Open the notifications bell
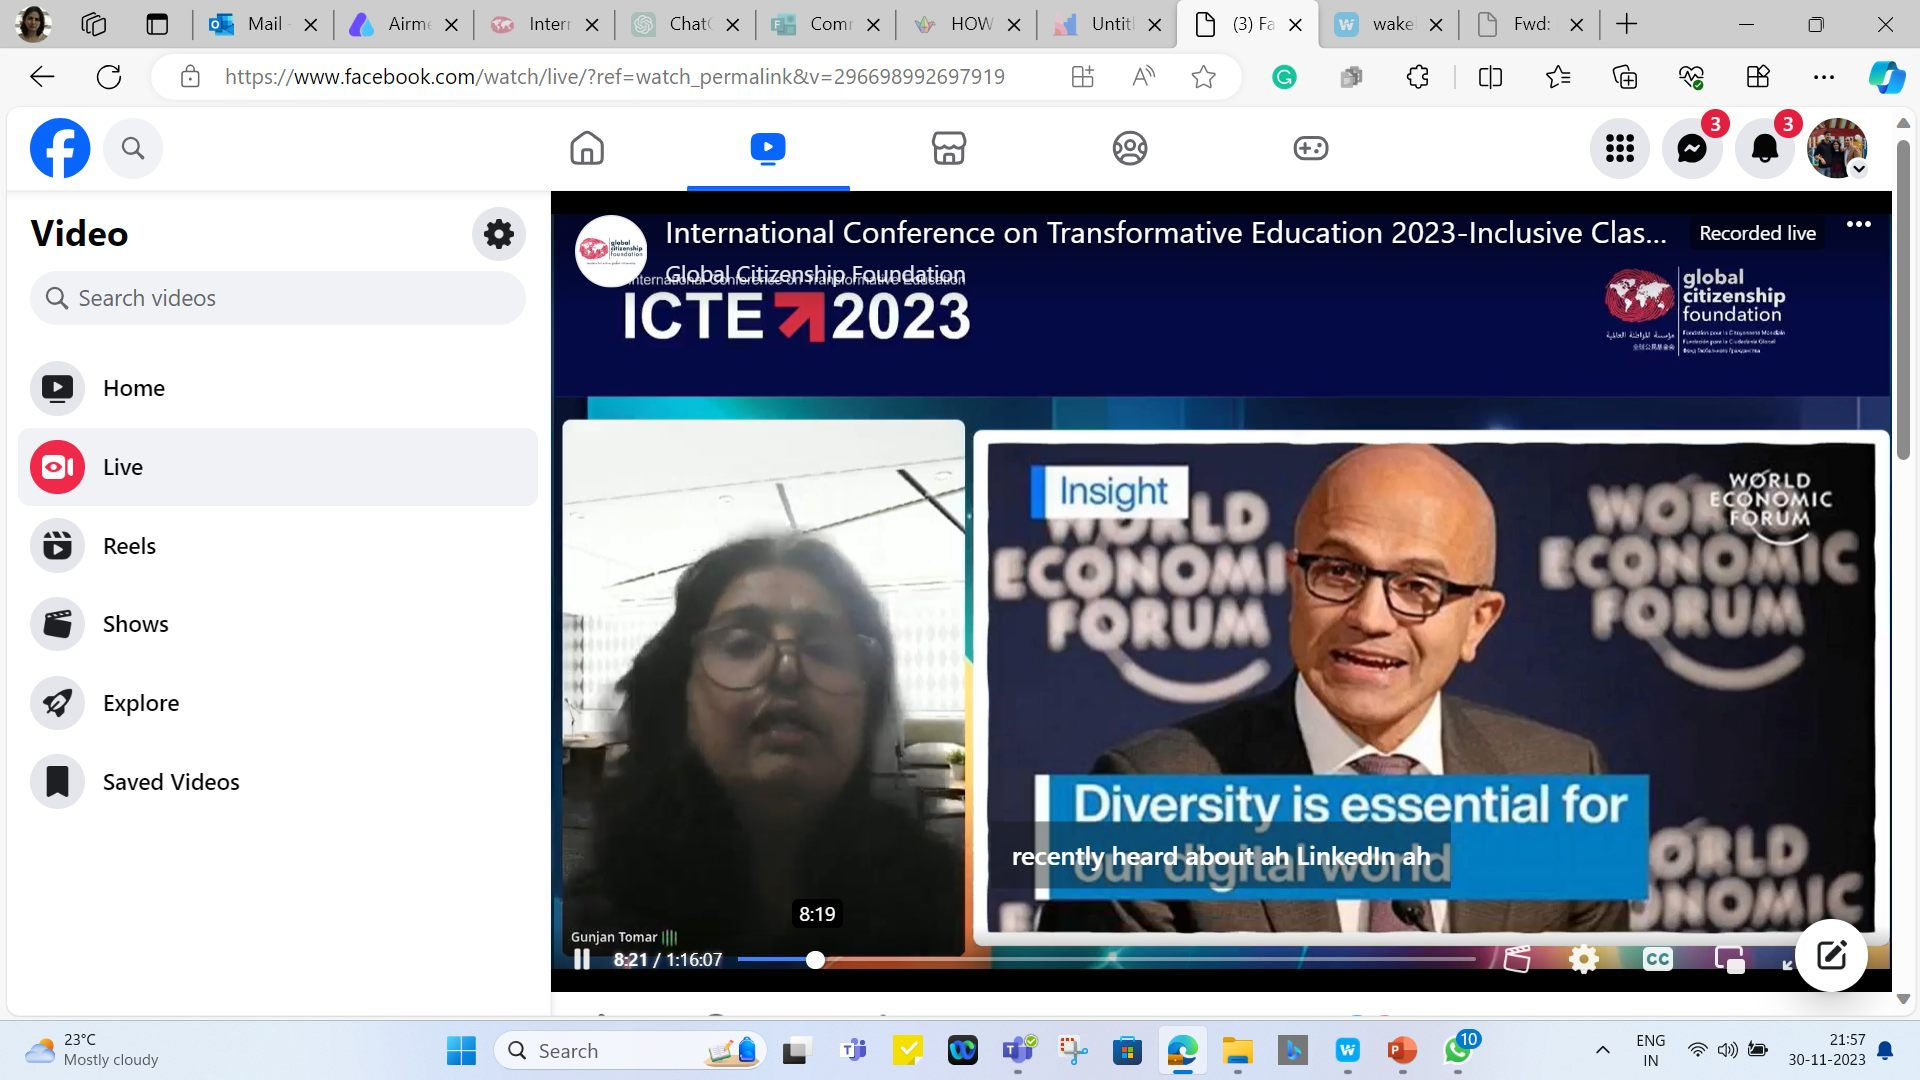 coord(1765,148)
